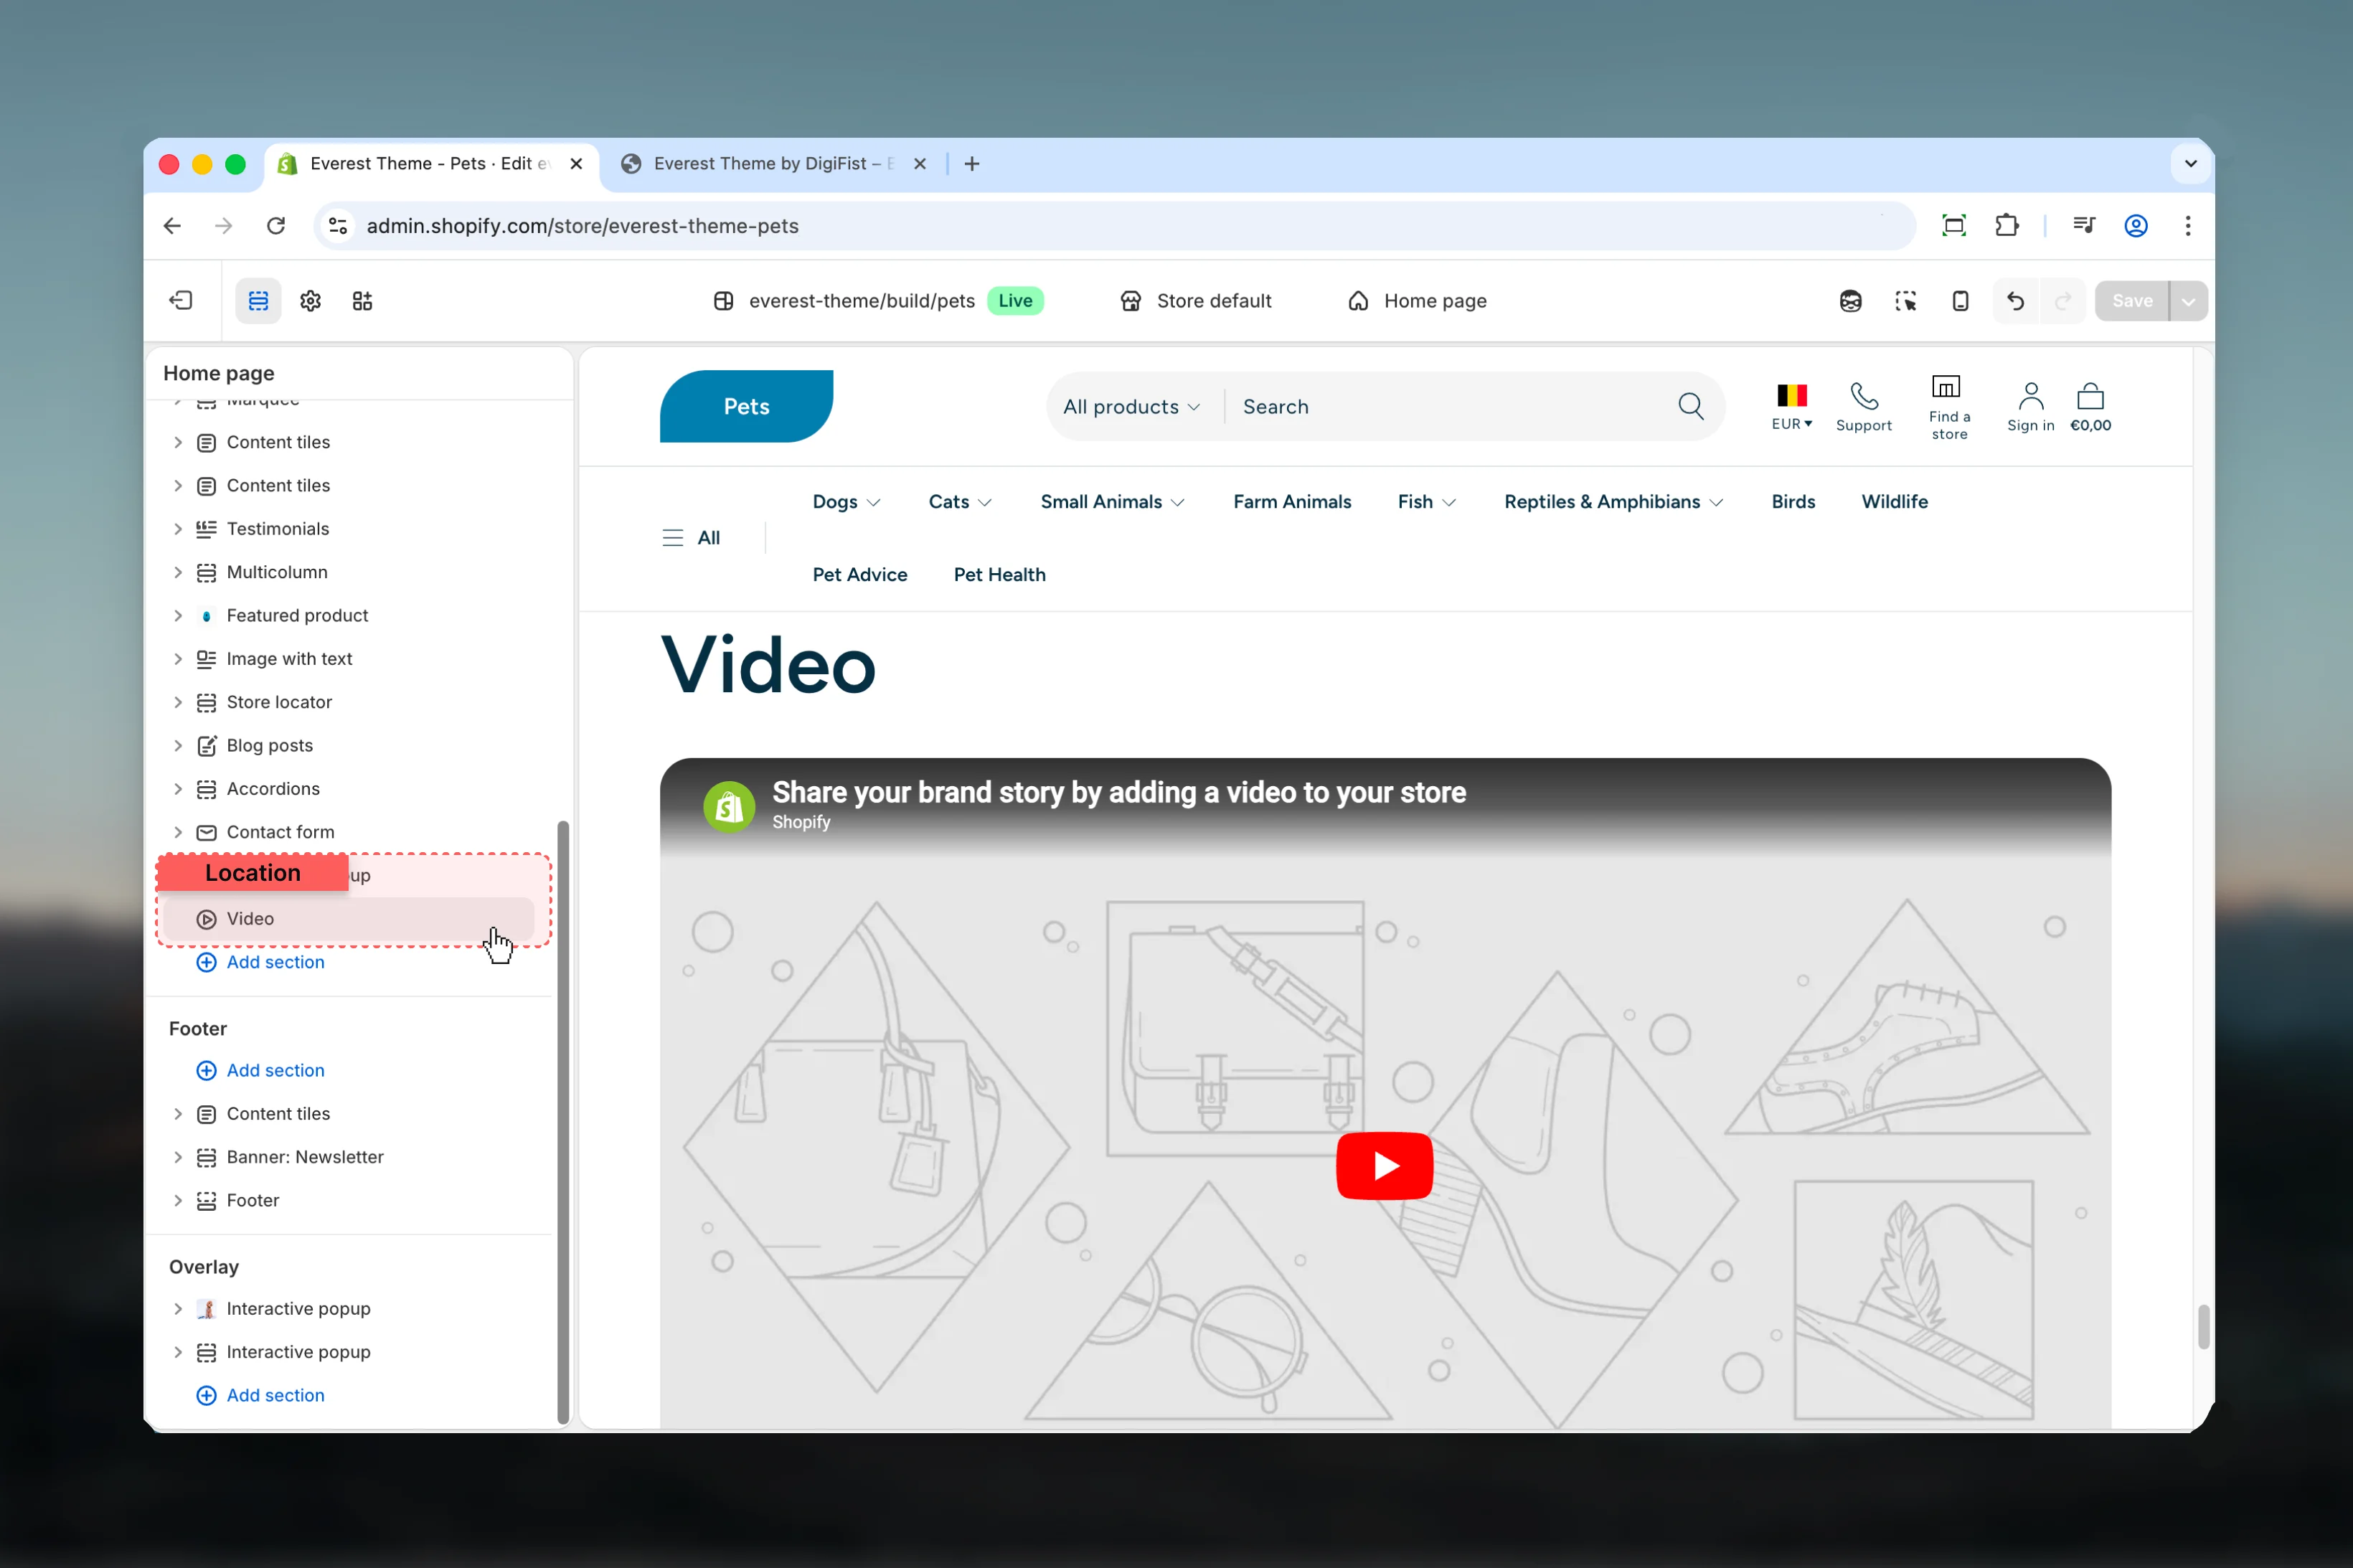Click the Sign in person icon
The width and height of the screenshot is (2353, 1568).
point(2030,396)
